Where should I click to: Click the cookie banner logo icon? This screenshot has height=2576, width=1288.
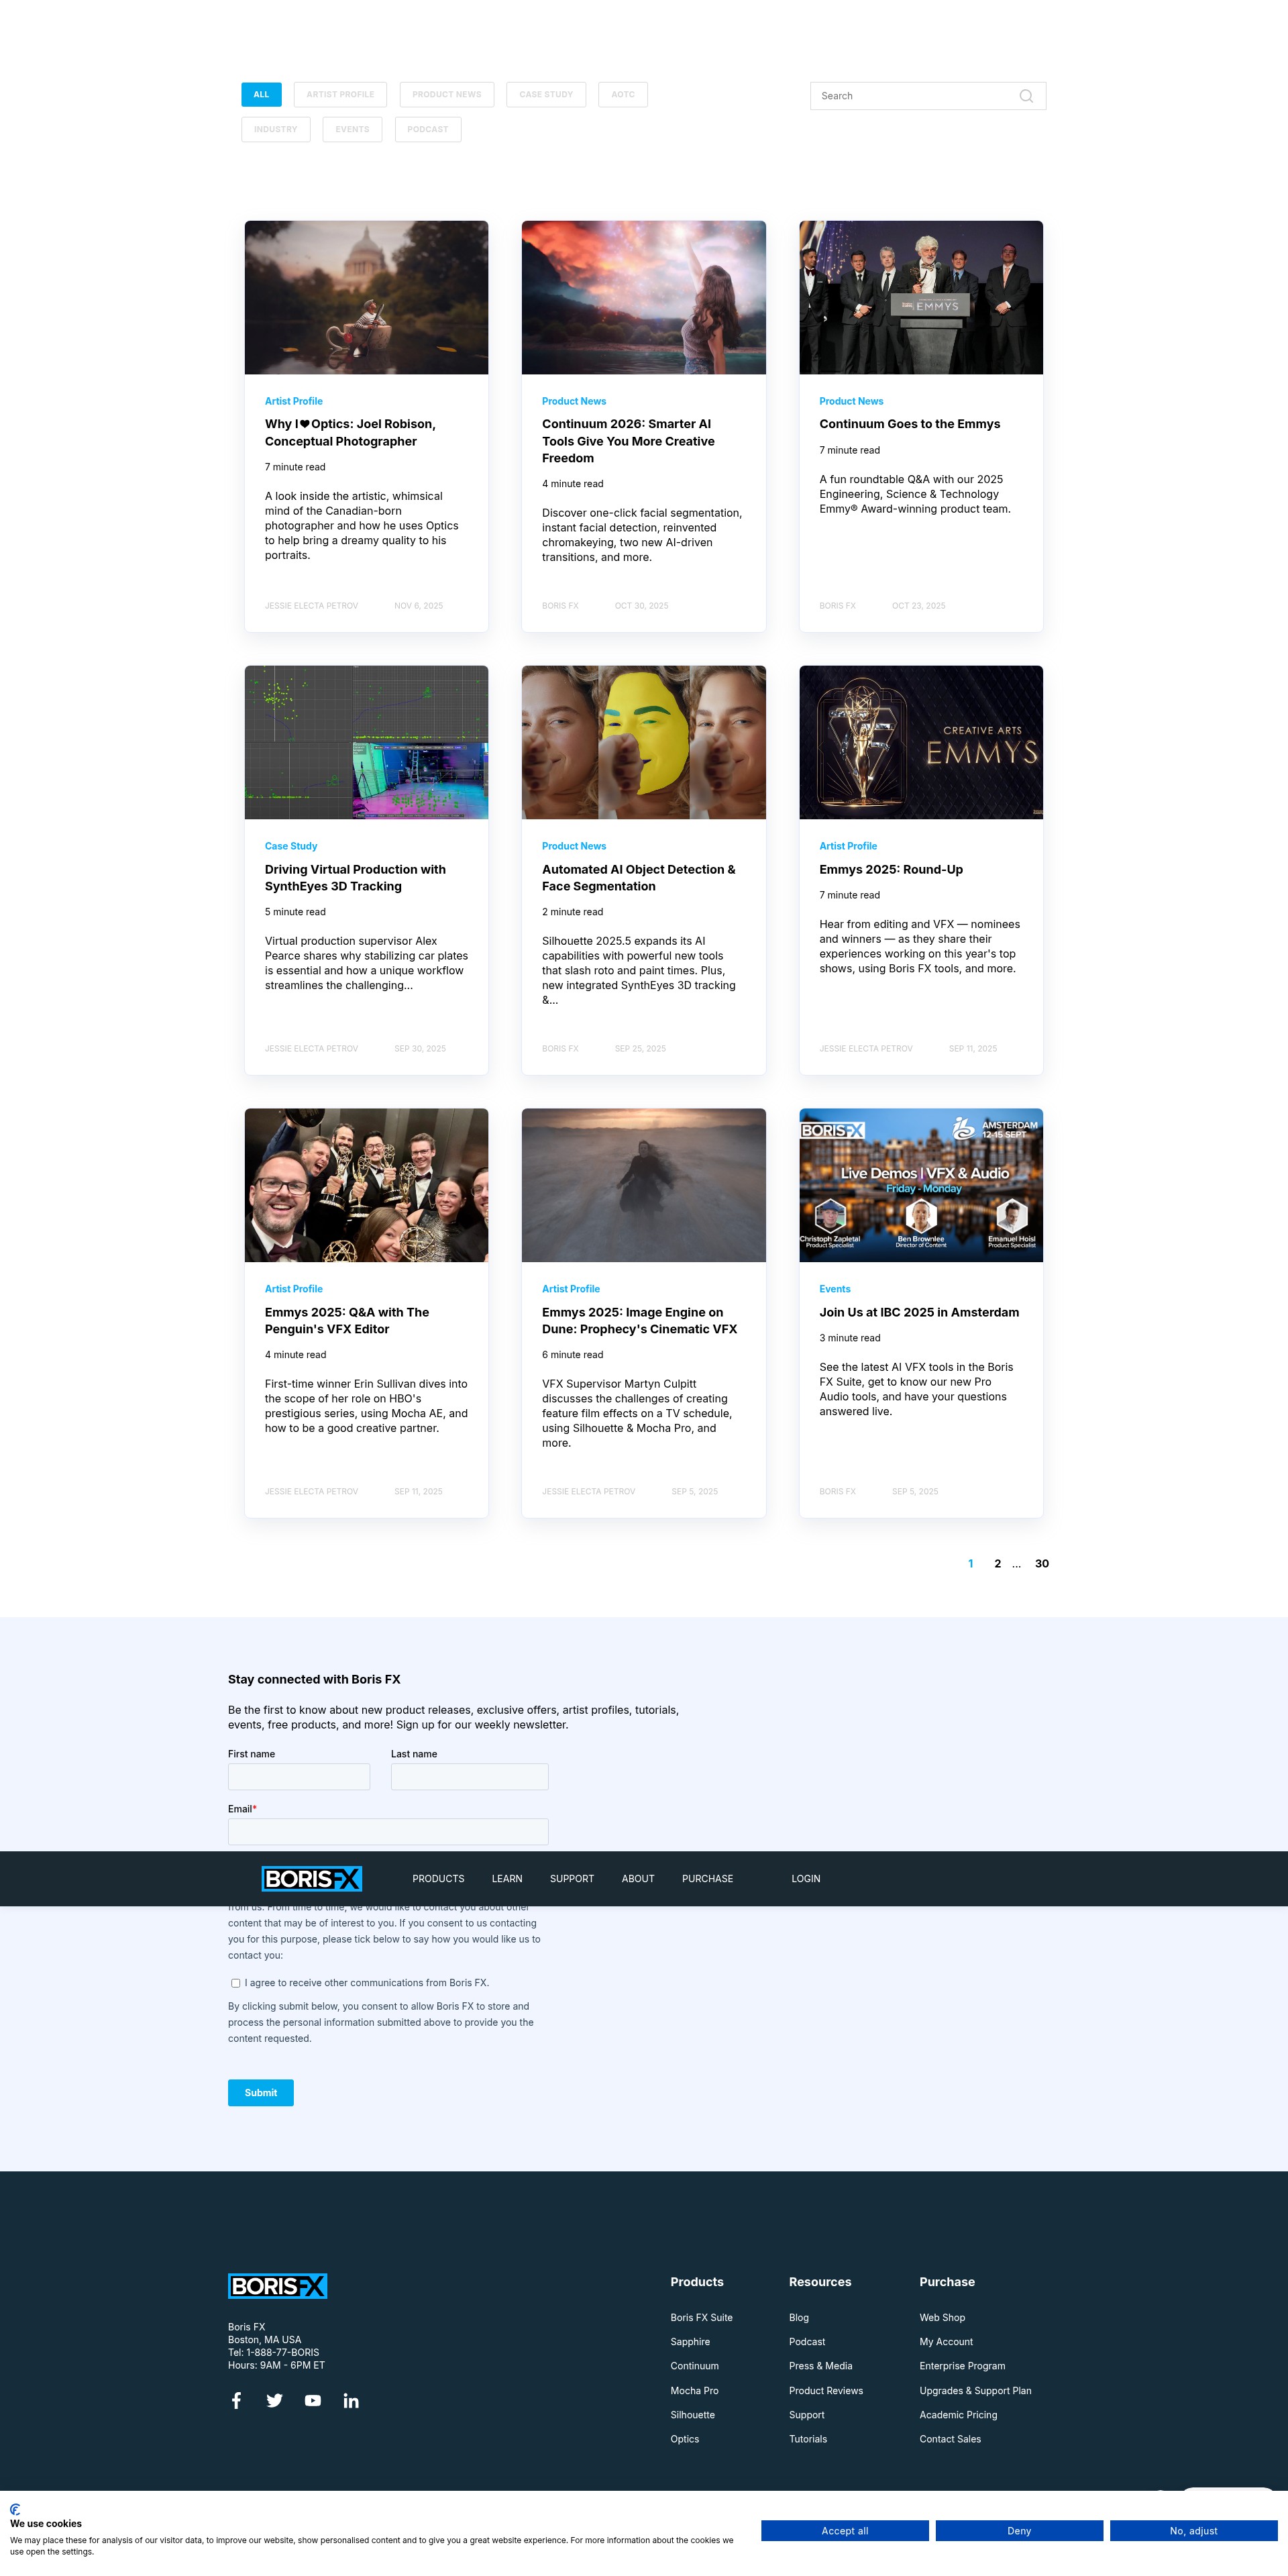coord(15,2509)
